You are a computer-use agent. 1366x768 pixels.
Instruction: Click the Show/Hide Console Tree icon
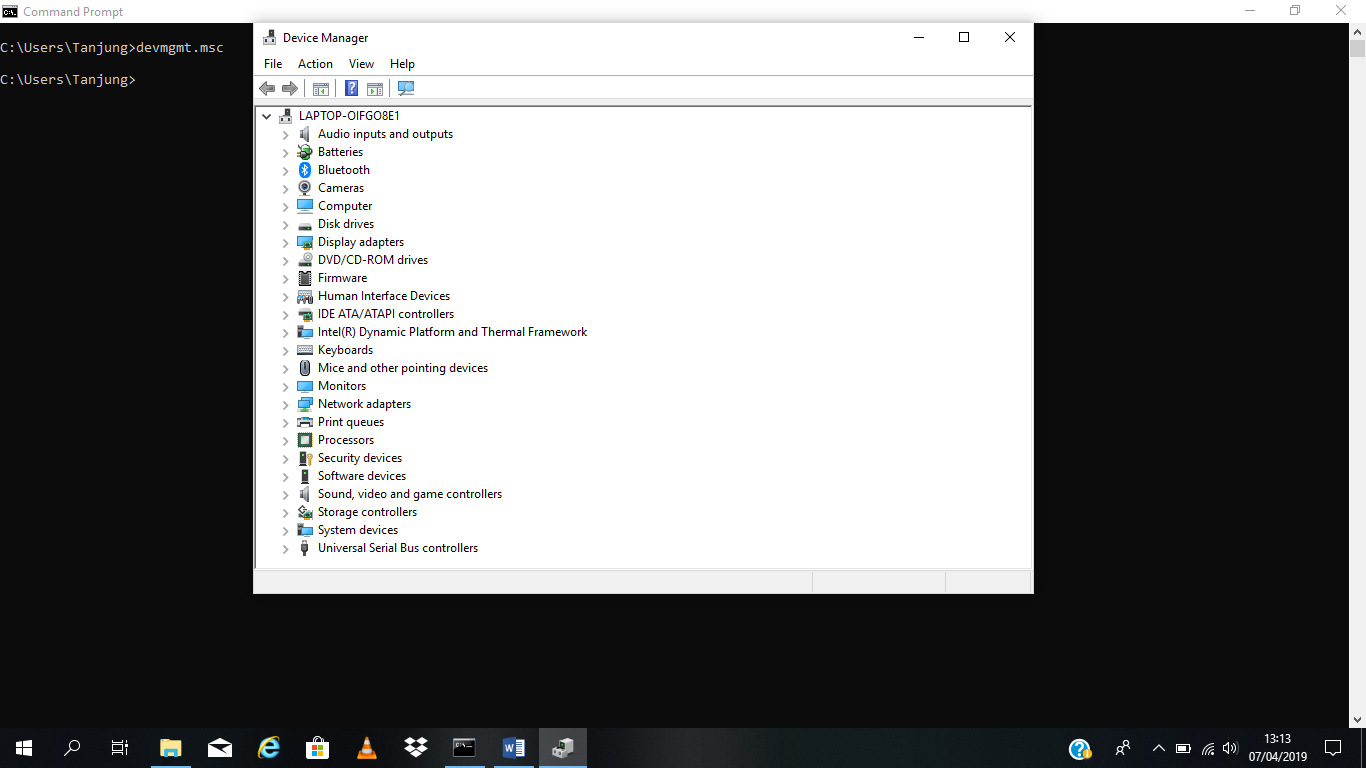point(321,88)
